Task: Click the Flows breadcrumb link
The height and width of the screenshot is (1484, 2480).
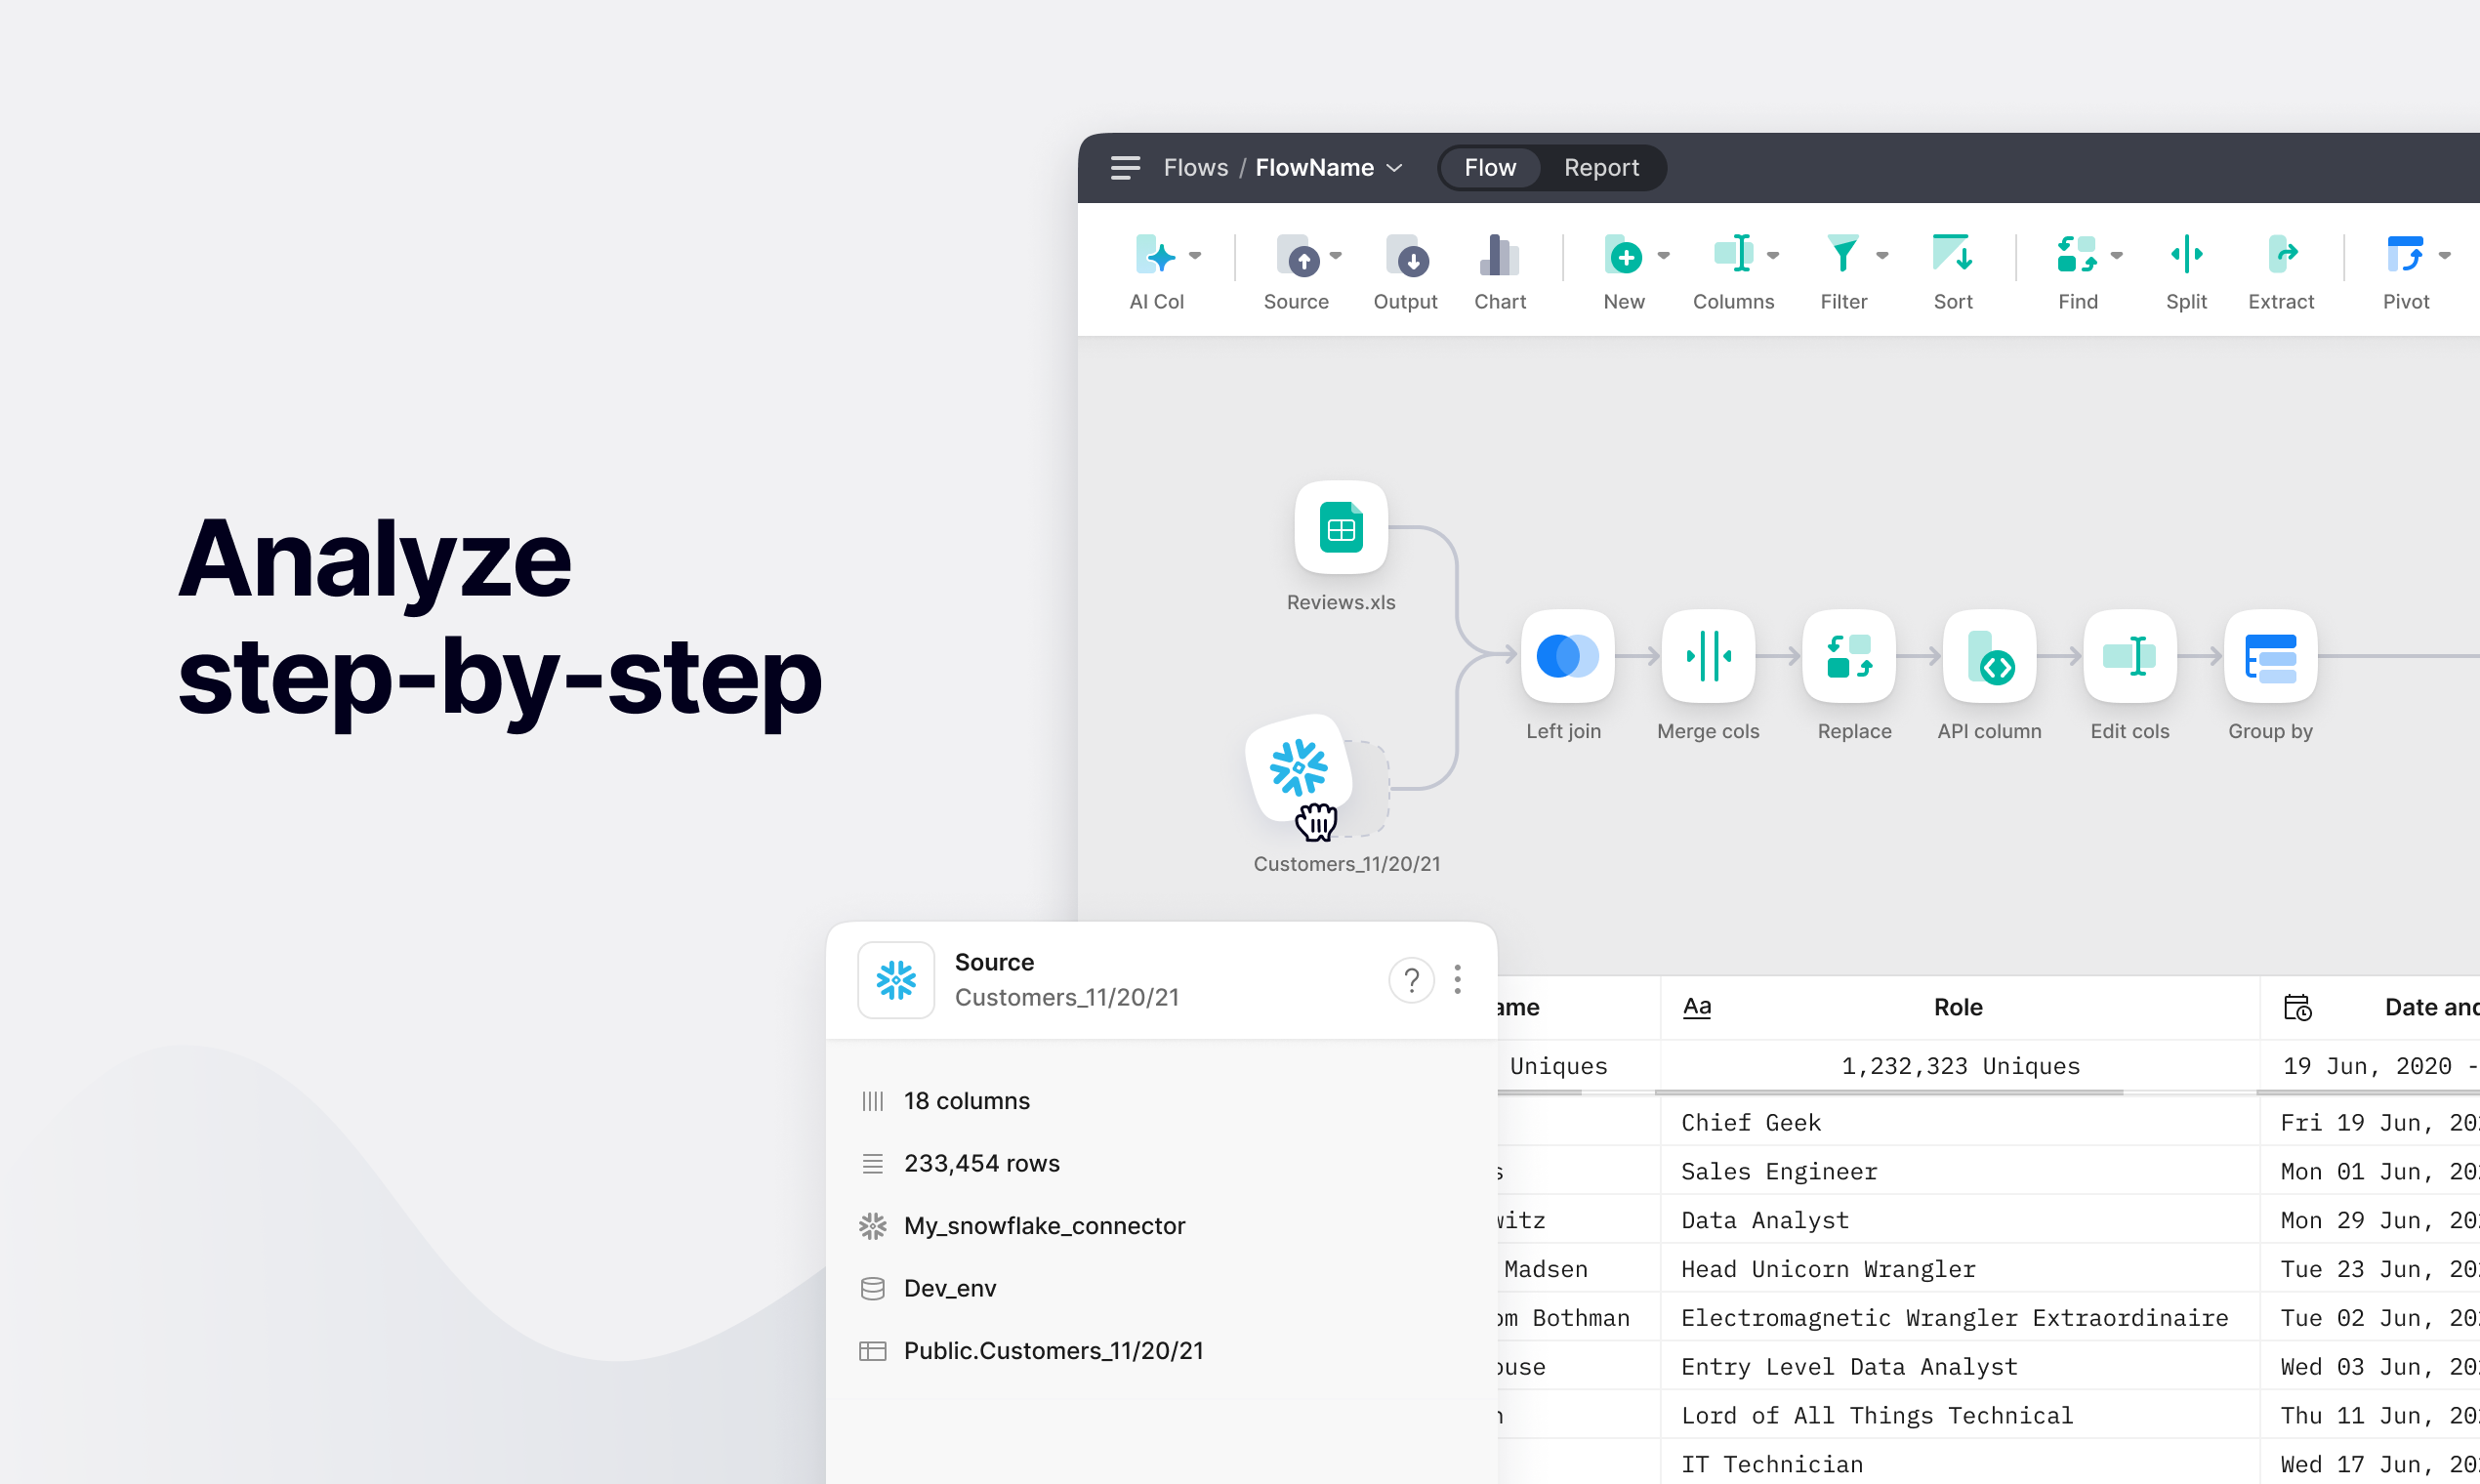Action: (1195, 168)
